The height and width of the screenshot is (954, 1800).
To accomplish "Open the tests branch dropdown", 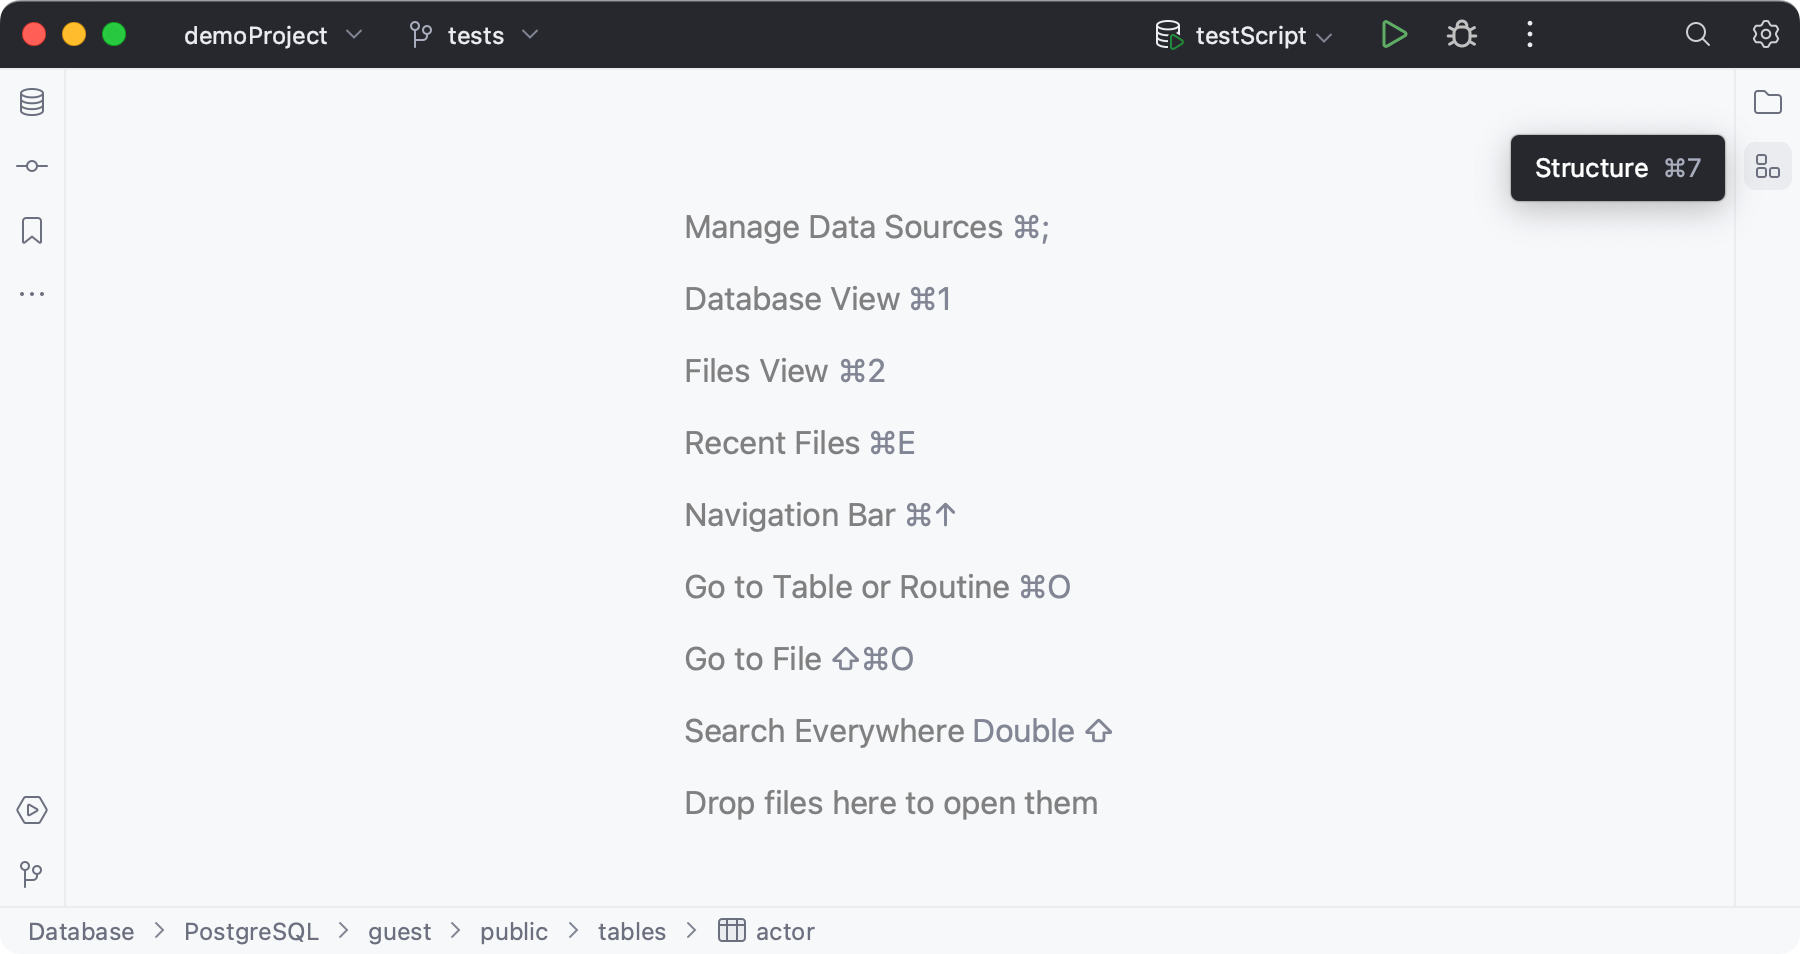I will tap(474, 35).
